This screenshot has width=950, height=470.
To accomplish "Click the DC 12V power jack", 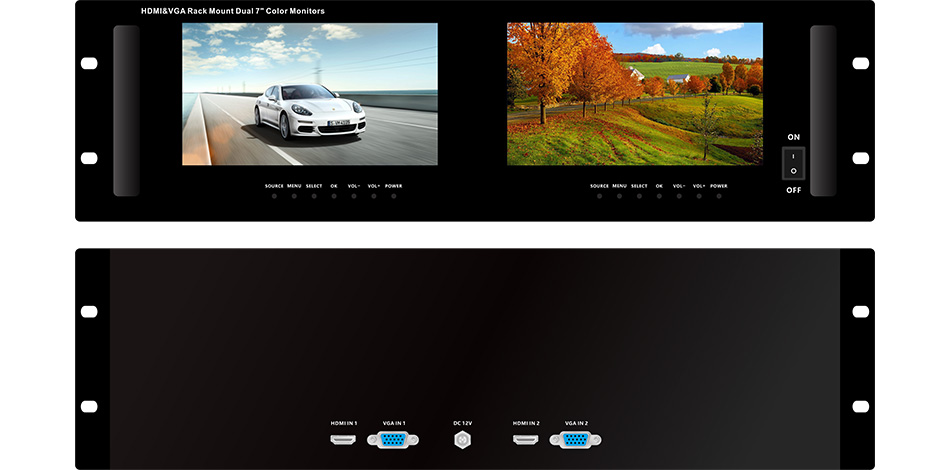I will [x=462, y=439].
